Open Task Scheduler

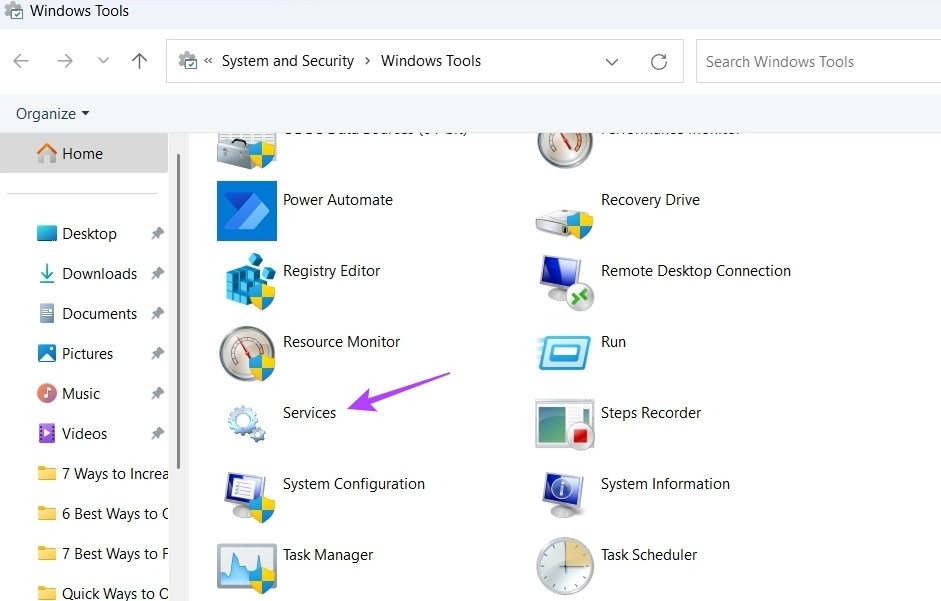[649, 554]
